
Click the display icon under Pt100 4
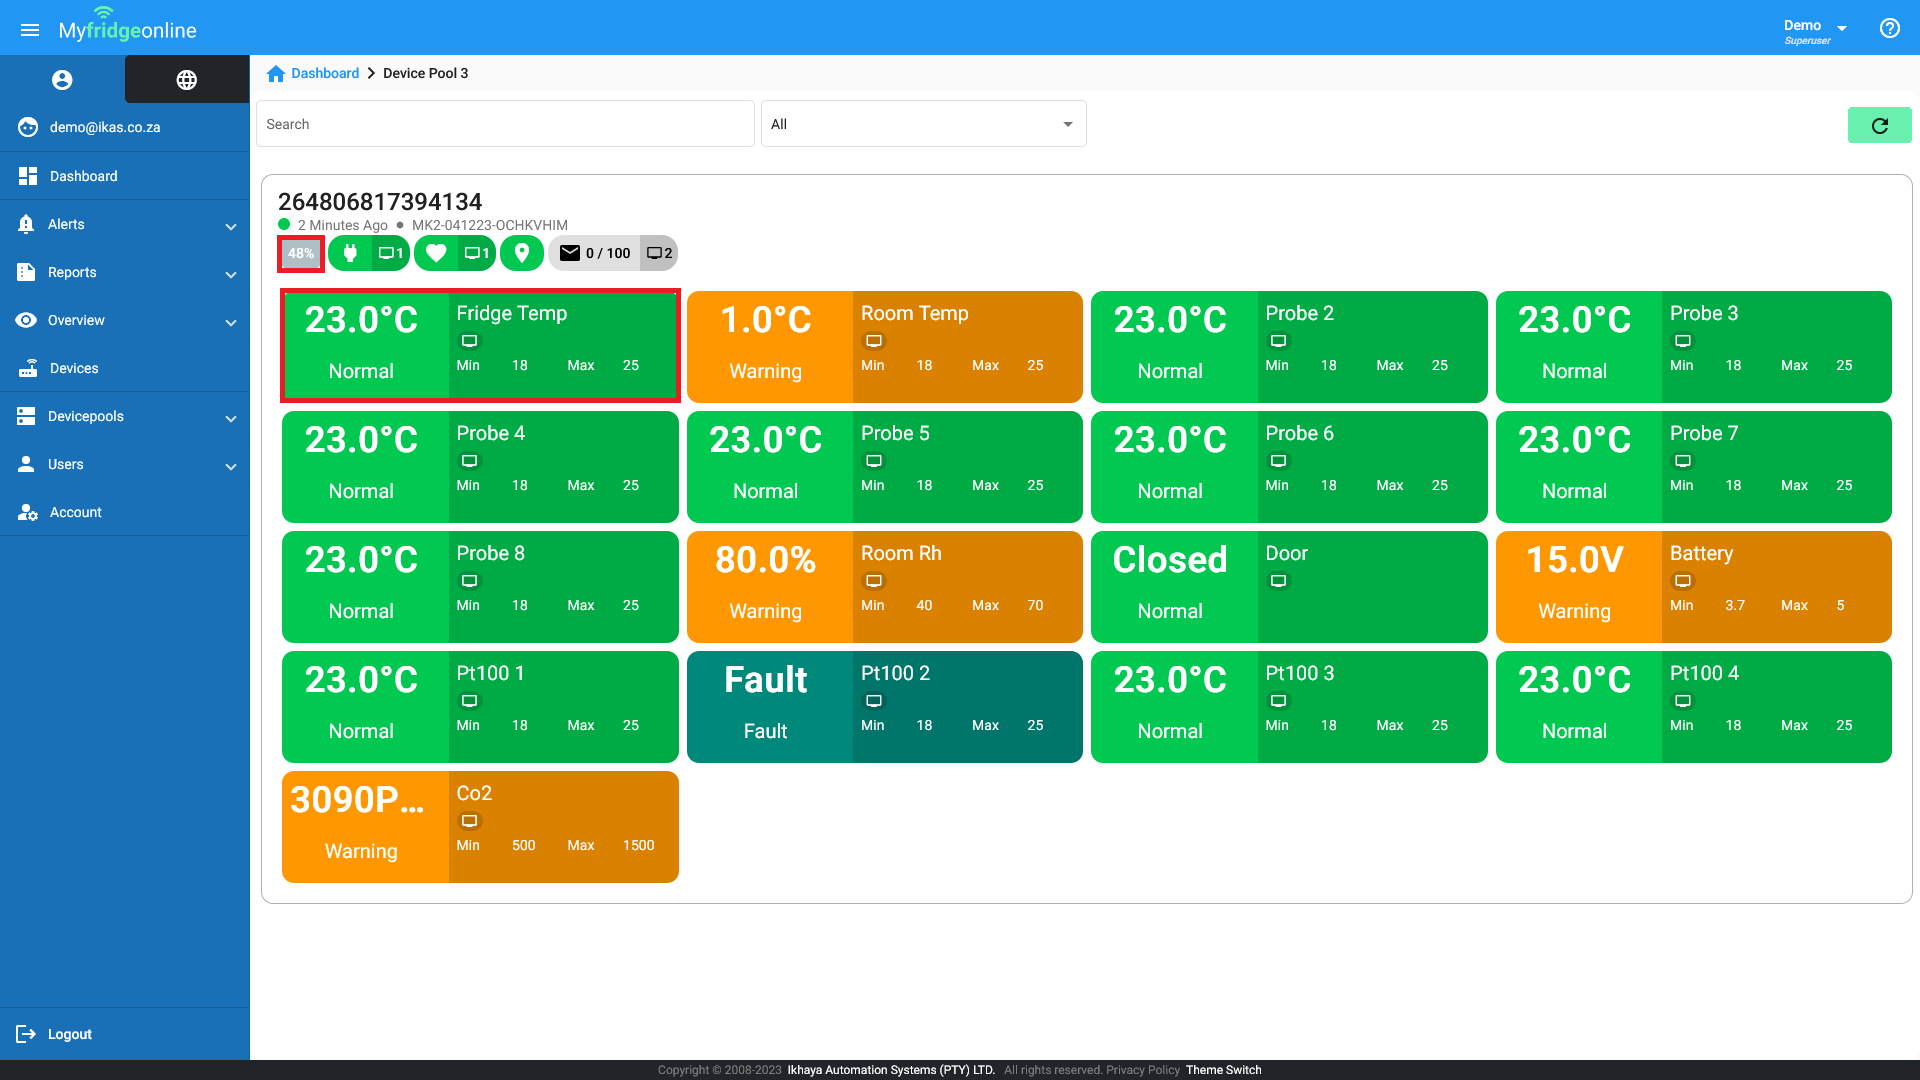coord(1683,701)
